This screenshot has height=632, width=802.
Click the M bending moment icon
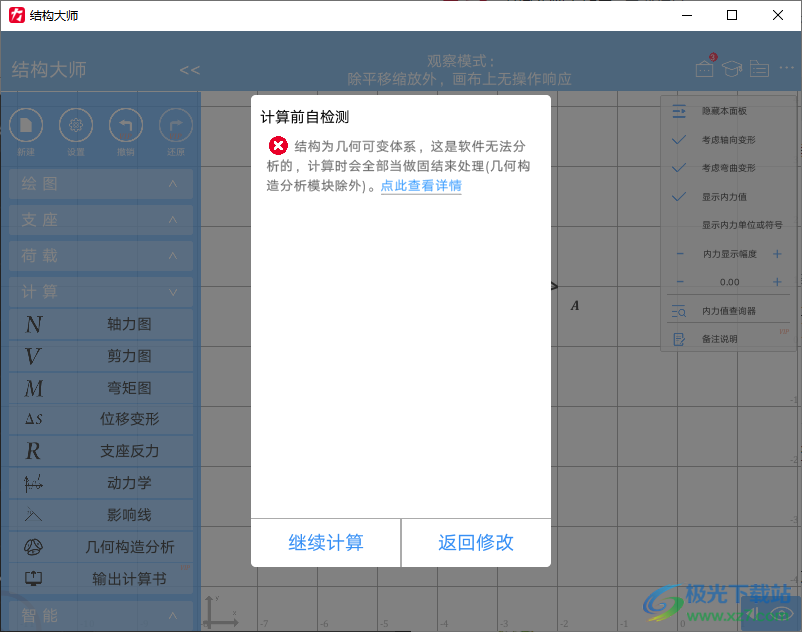34,389
